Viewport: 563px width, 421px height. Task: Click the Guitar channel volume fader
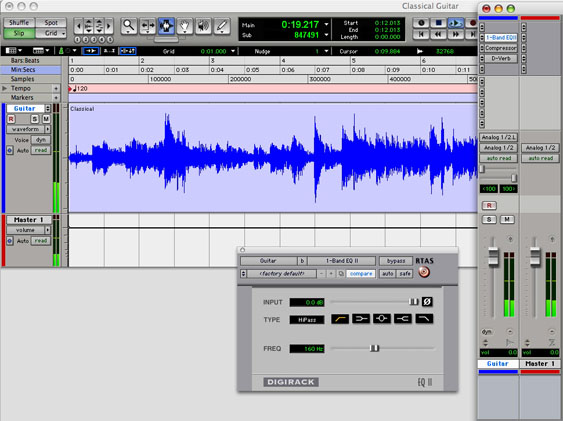(x=493, y=257)
